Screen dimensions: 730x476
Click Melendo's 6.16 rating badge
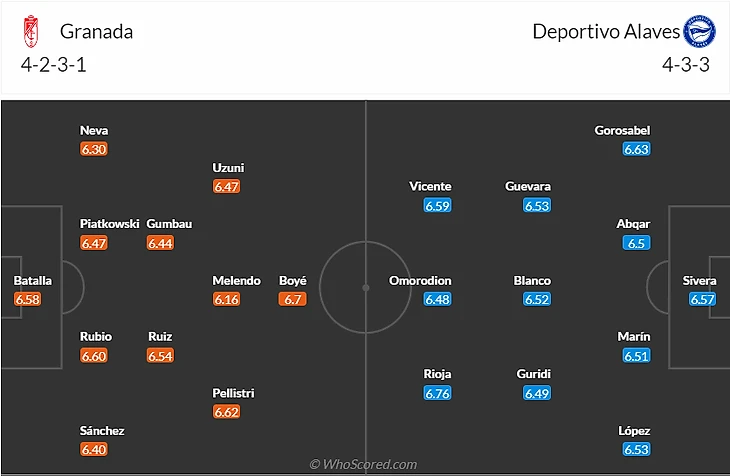pos(227,299)
